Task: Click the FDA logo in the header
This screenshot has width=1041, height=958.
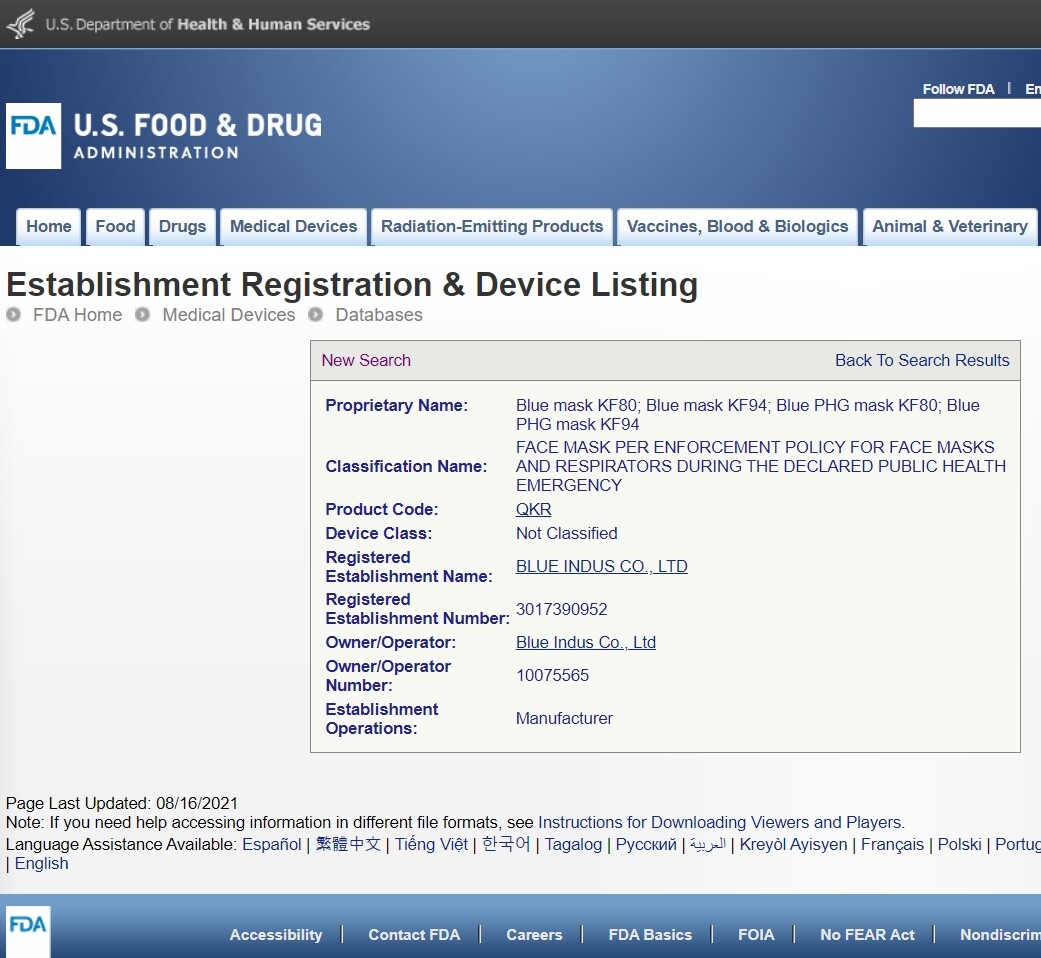Action: (x=33, y=135)
